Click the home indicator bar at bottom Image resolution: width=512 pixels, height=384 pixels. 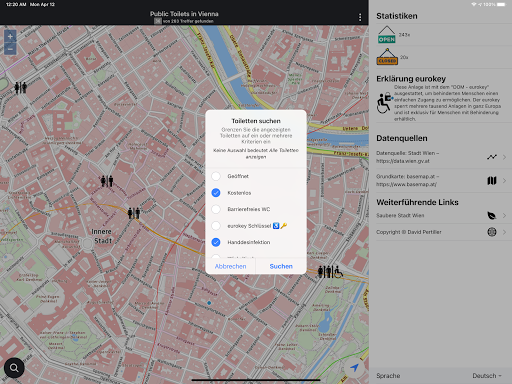click(256, 380)
